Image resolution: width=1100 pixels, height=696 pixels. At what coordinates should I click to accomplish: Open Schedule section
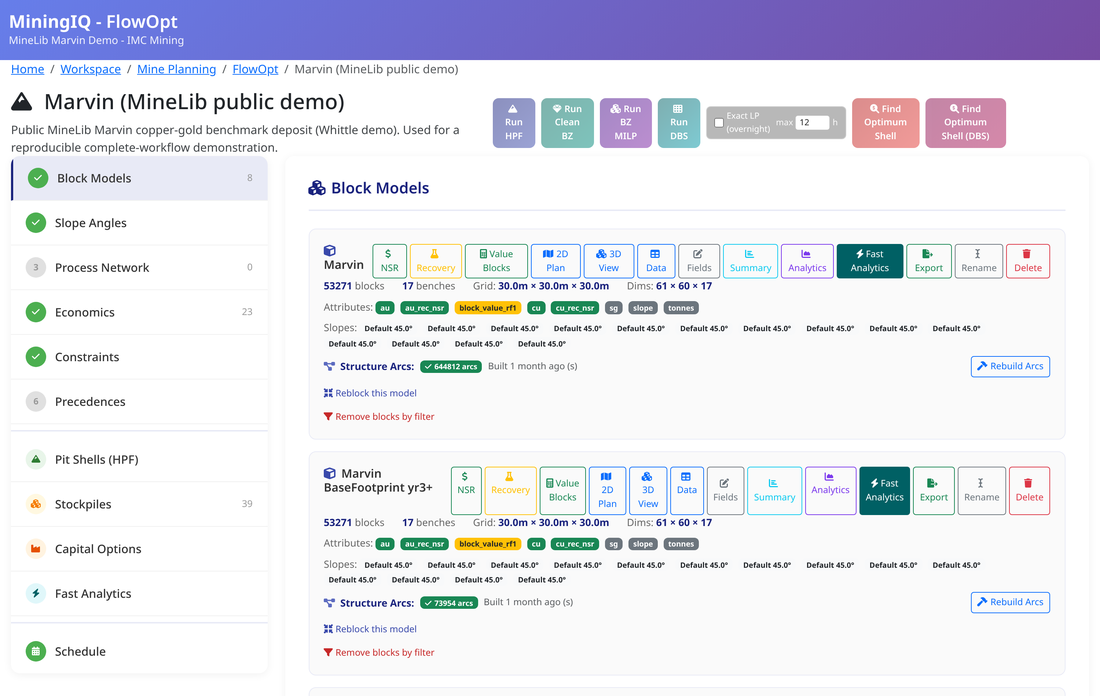click(140, 651)
